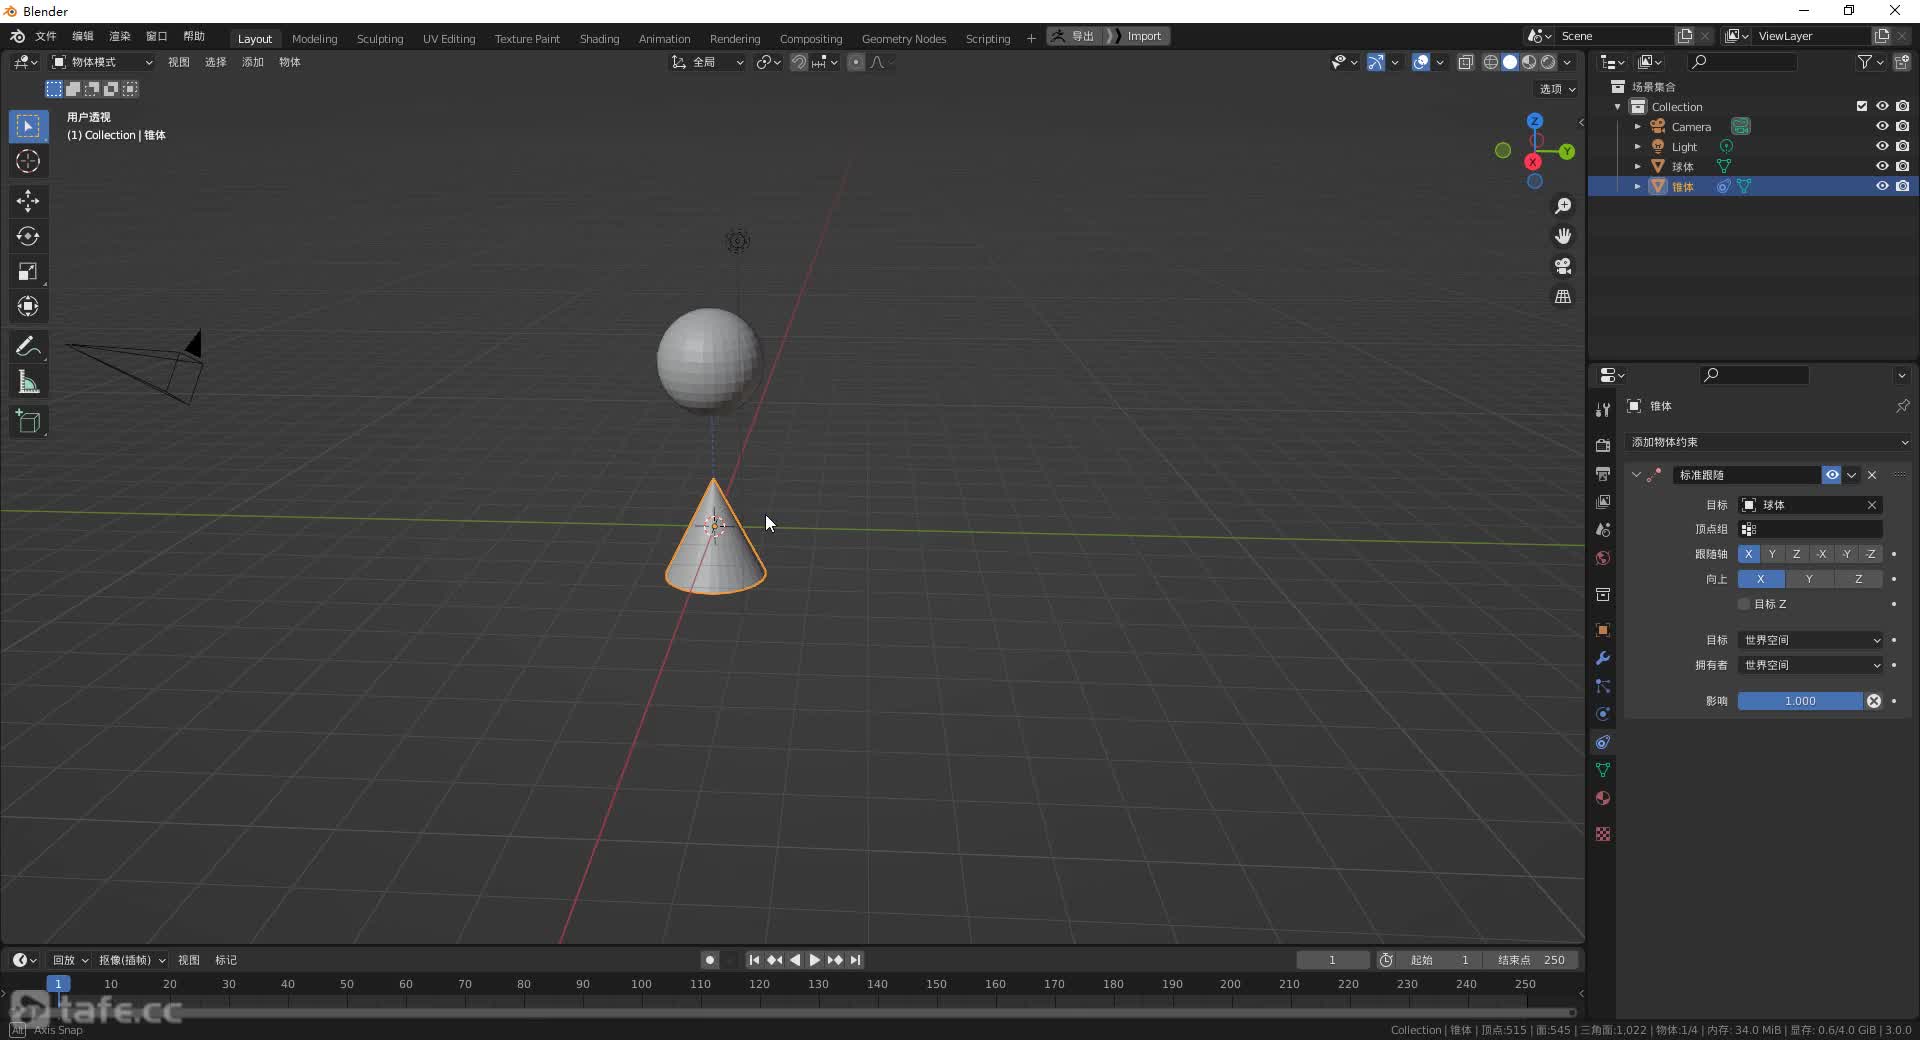The width and height of the screenshot is (1920, 1040).
Task: Switch to the Modeling workspace tab
Action: coord(314,38)
